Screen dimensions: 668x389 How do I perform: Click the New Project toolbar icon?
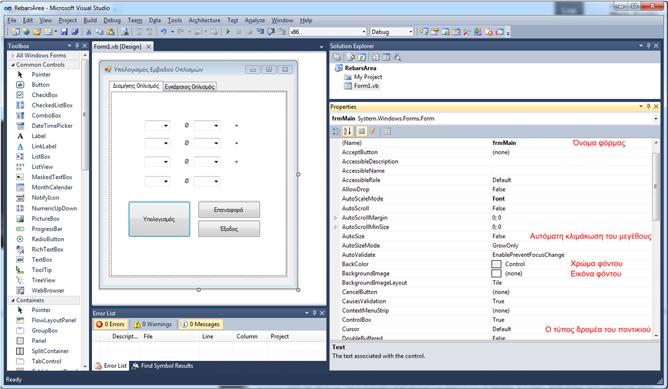point(15,32)
